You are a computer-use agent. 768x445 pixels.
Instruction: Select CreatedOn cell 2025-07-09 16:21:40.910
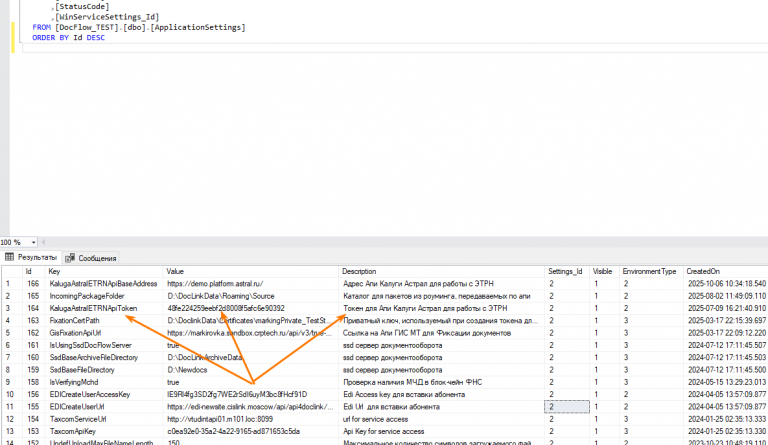pyautogui.click(x=725, y=308)
